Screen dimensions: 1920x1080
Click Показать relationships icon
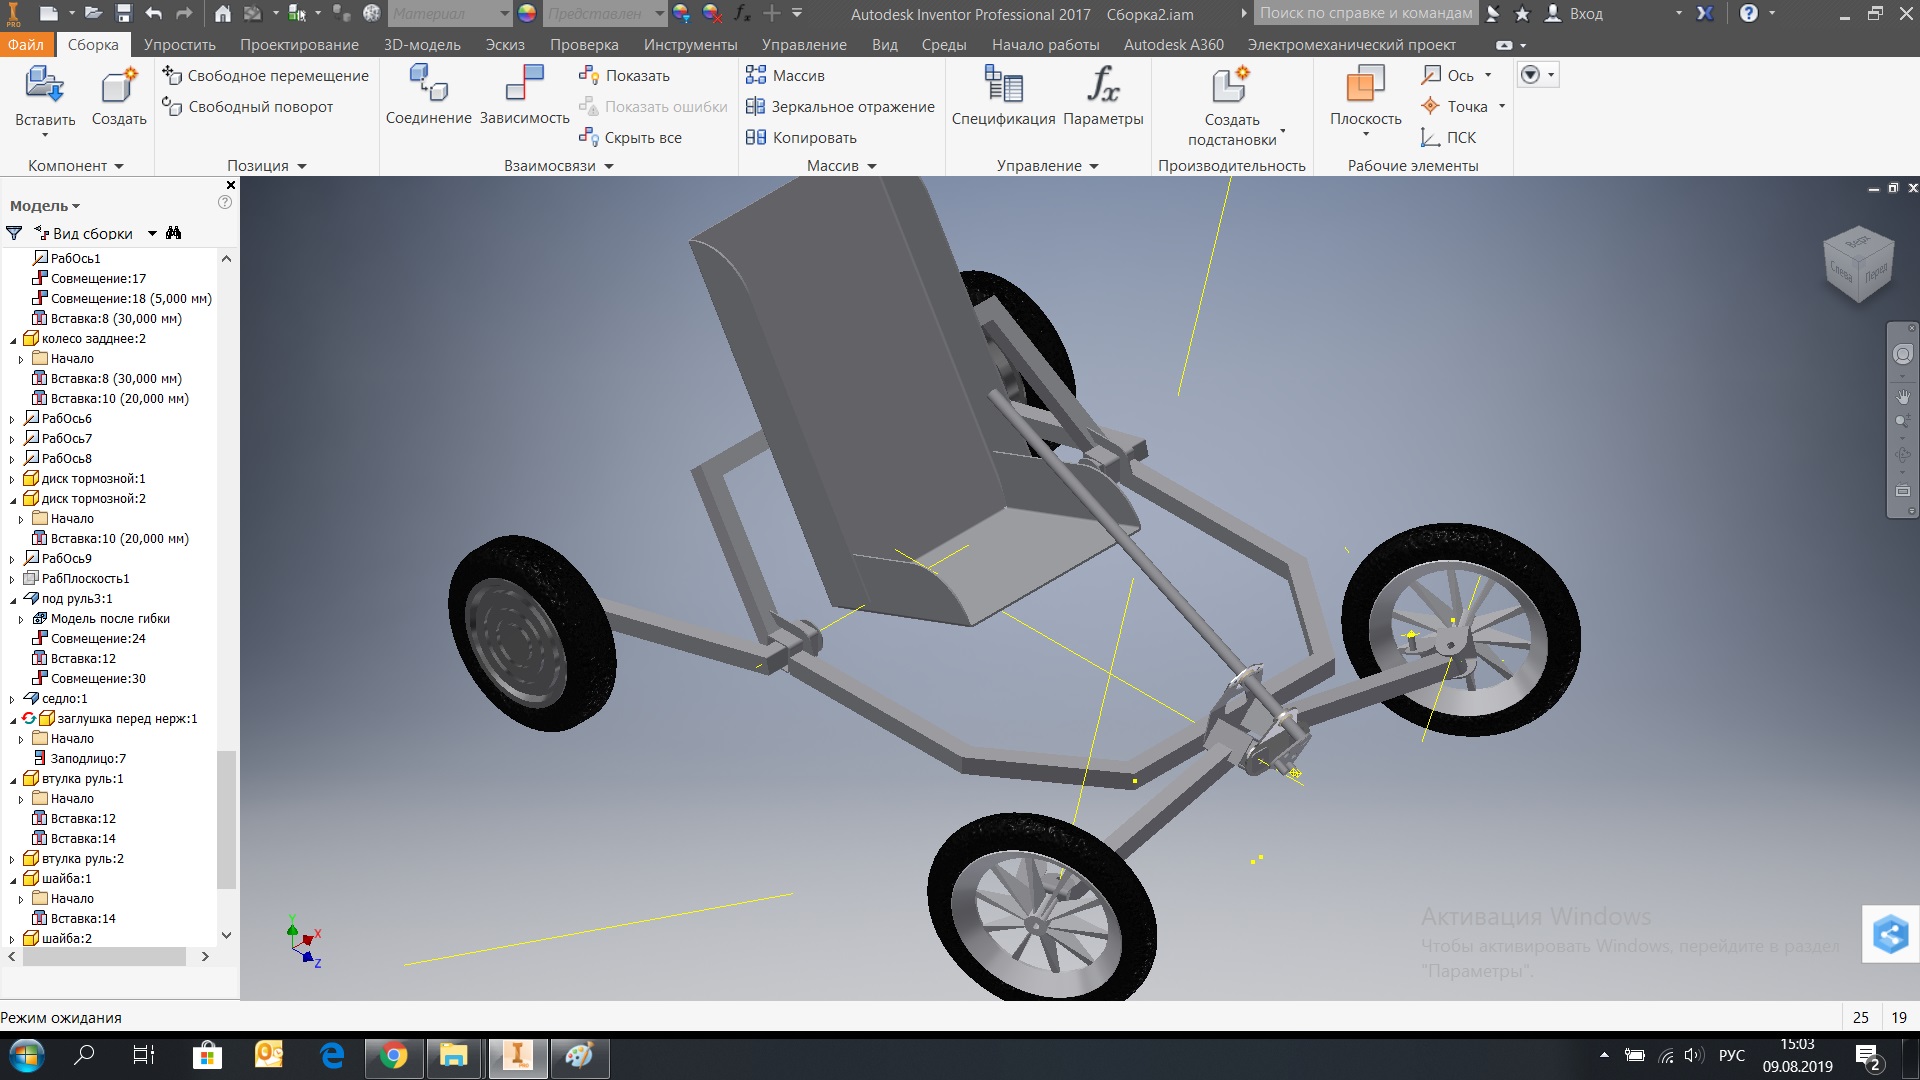[x=588, y=76]
